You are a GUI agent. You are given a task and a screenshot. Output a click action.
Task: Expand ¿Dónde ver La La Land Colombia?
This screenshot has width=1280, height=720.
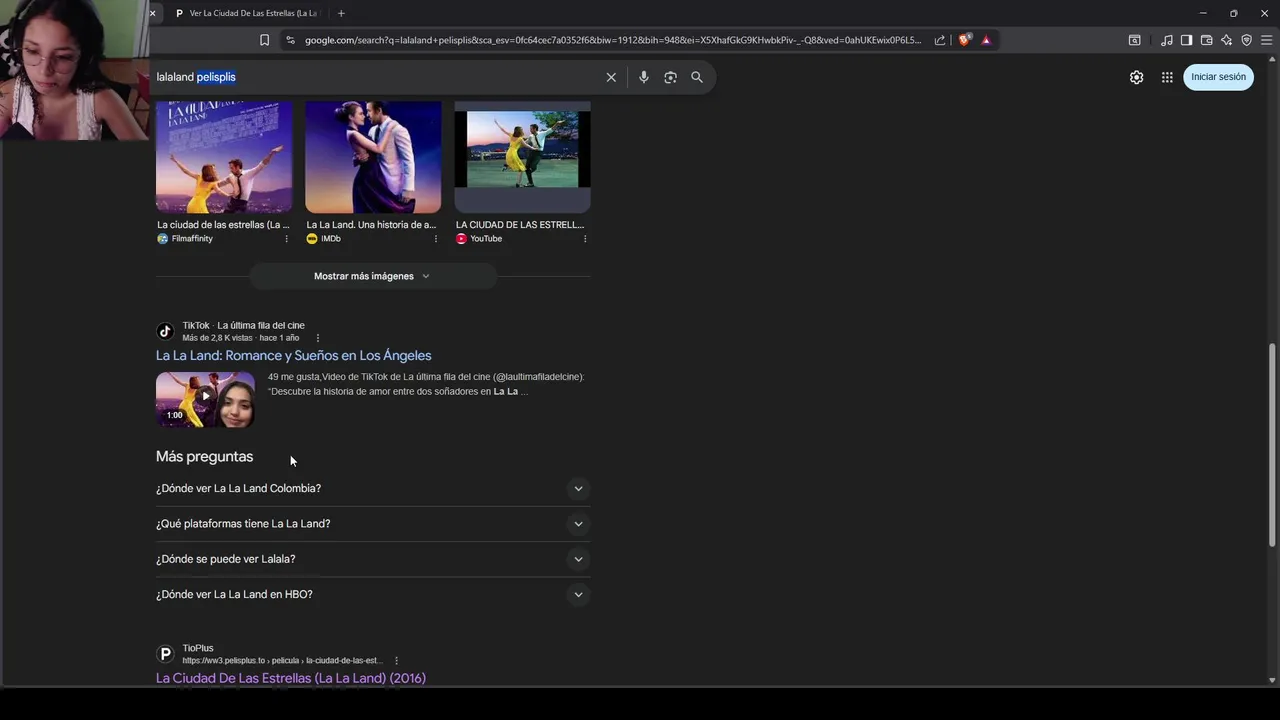coord(372,489)
